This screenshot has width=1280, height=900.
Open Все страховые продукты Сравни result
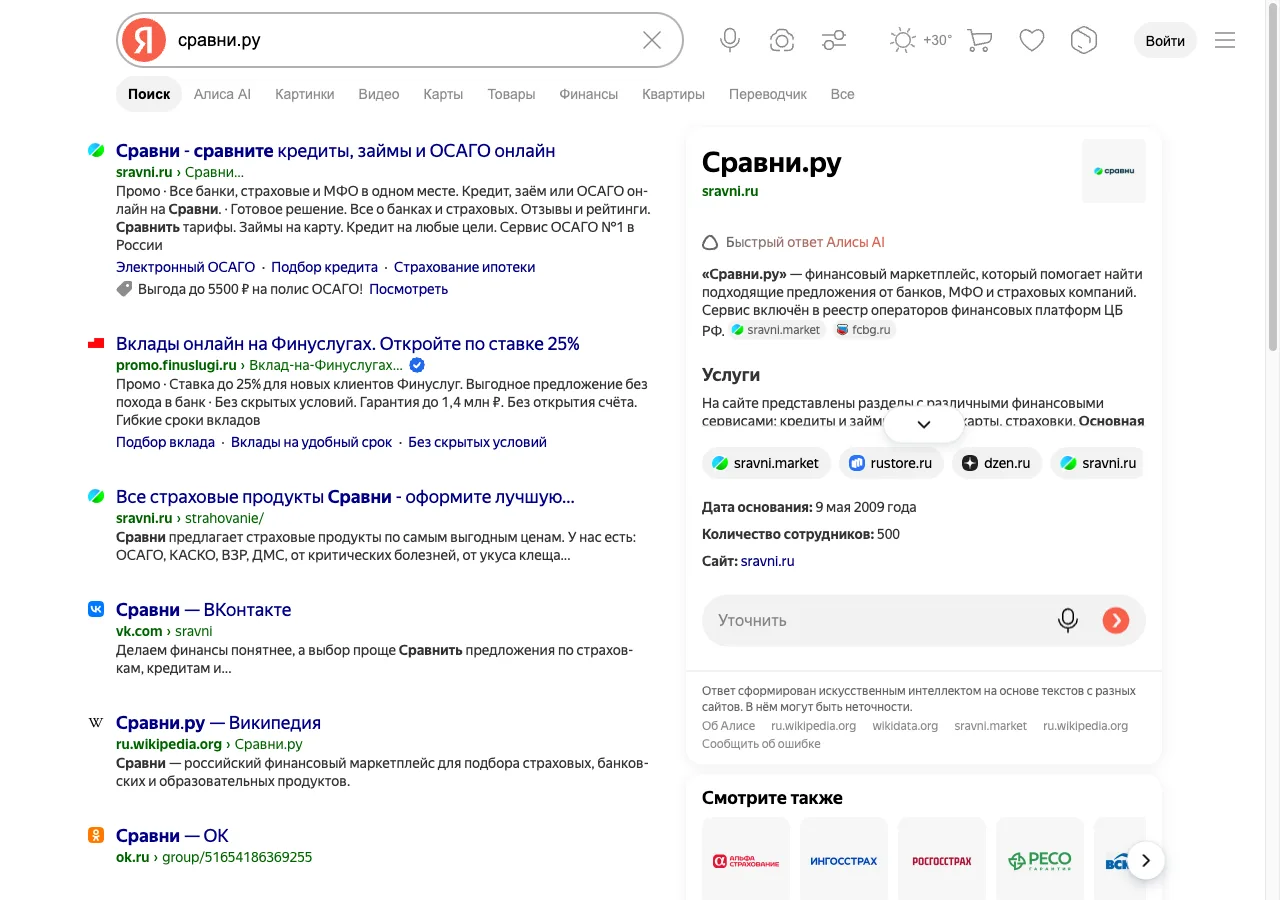click(345, 497)
